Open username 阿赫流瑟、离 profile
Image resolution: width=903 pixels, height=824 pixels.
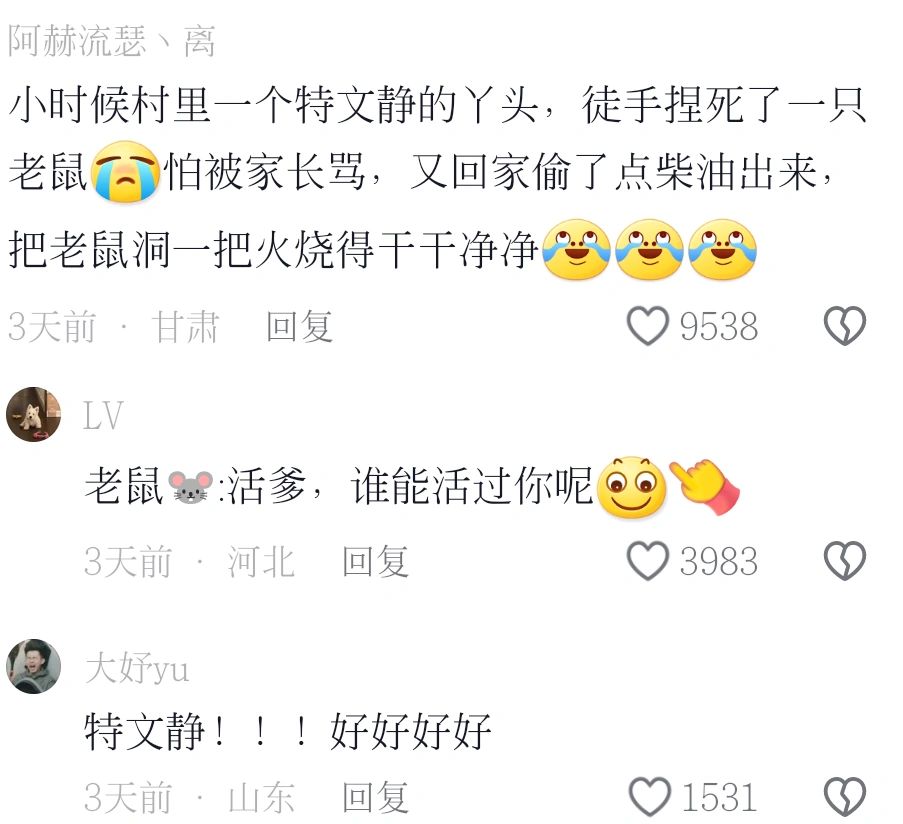(112, 41)
